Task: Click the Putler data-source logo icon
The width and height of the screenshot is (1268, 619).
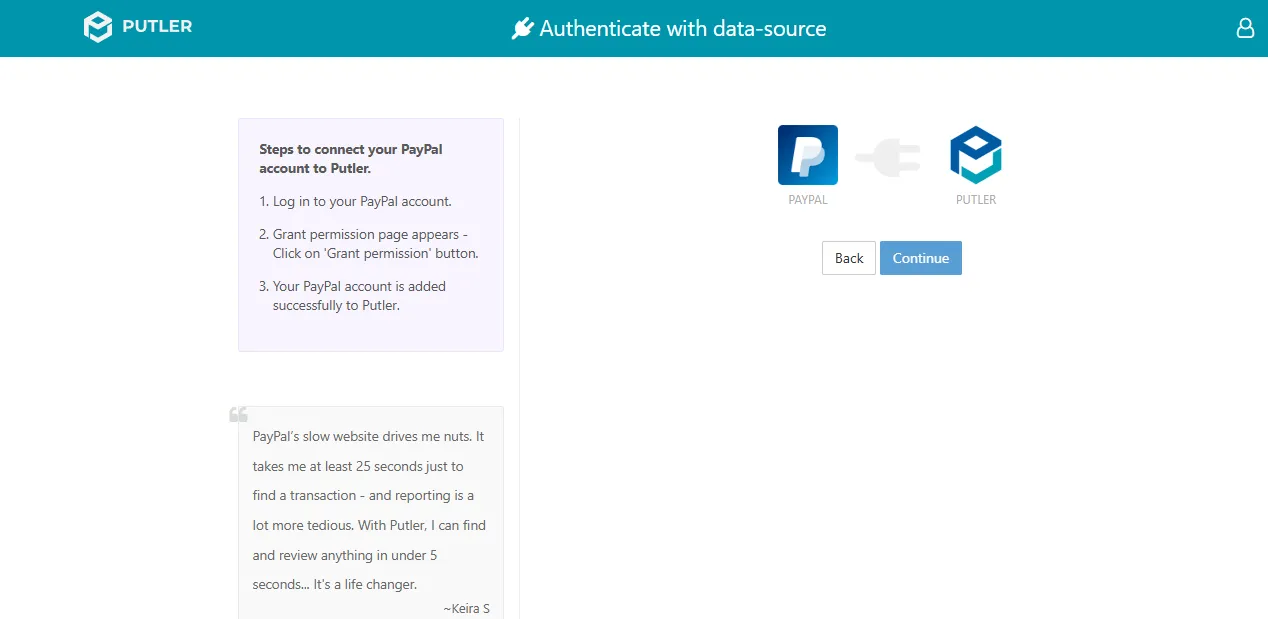Action: (x=976, y=155)
